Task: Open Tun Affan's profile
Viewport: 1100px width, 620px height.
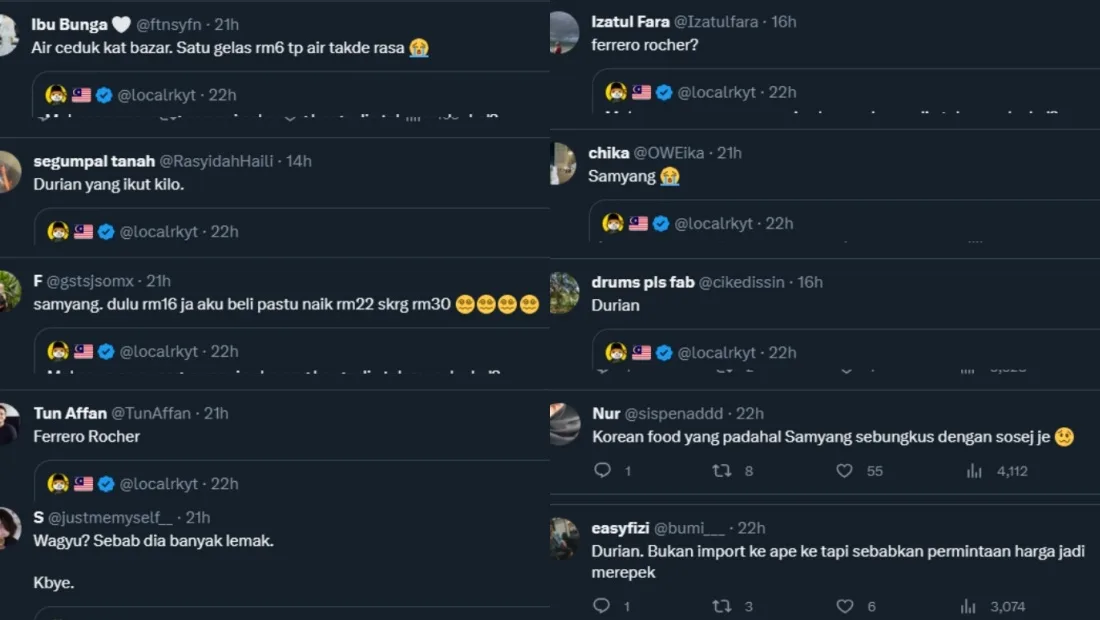Action: tap(70, 413)
